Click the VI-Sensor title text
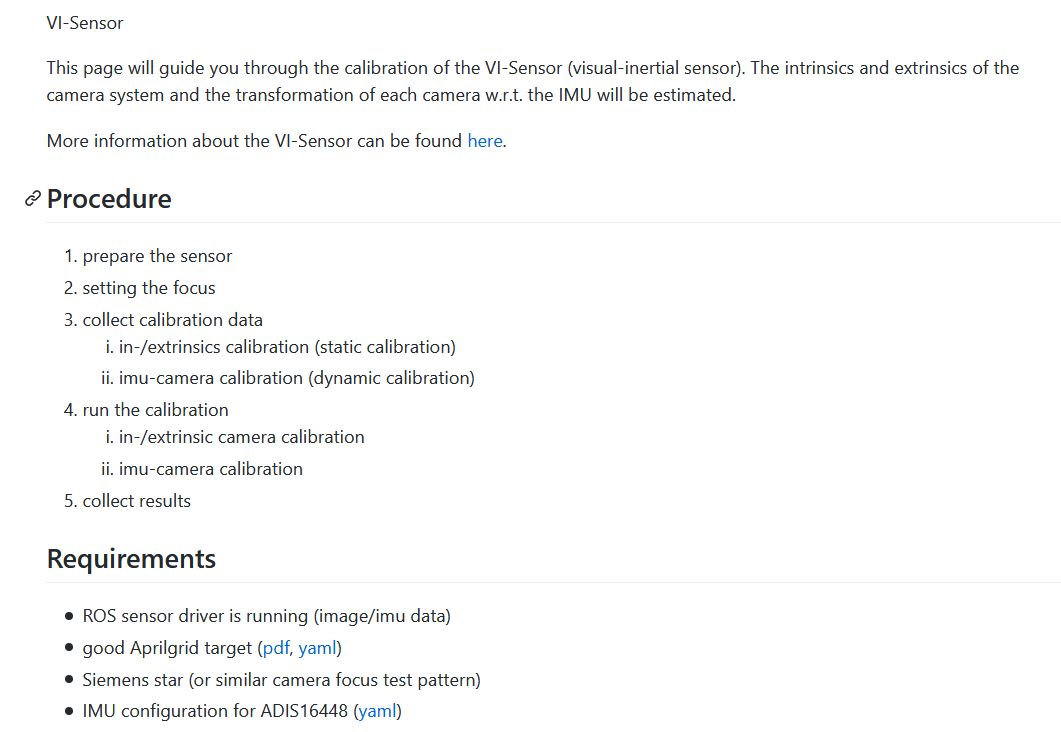The image size is (1061, 732). [x=85, y=22]
